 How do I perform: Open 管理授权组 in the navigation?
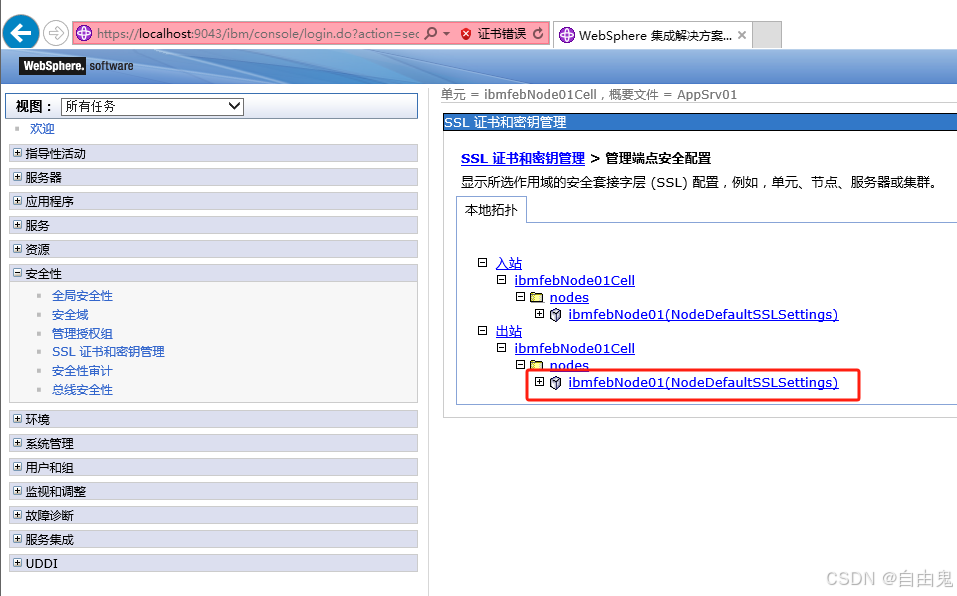point(82,334)
